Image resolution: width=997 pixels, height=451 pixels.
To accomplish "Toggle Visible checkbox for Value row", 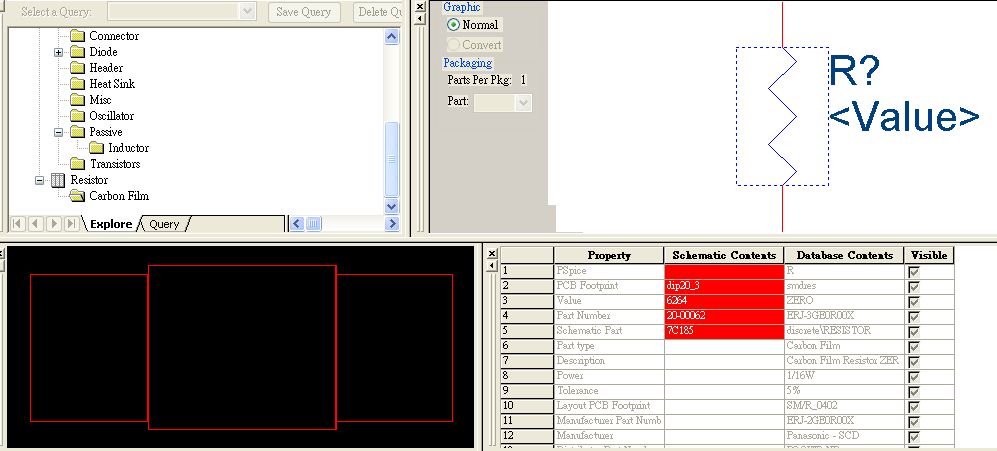I will pos(914,302).
